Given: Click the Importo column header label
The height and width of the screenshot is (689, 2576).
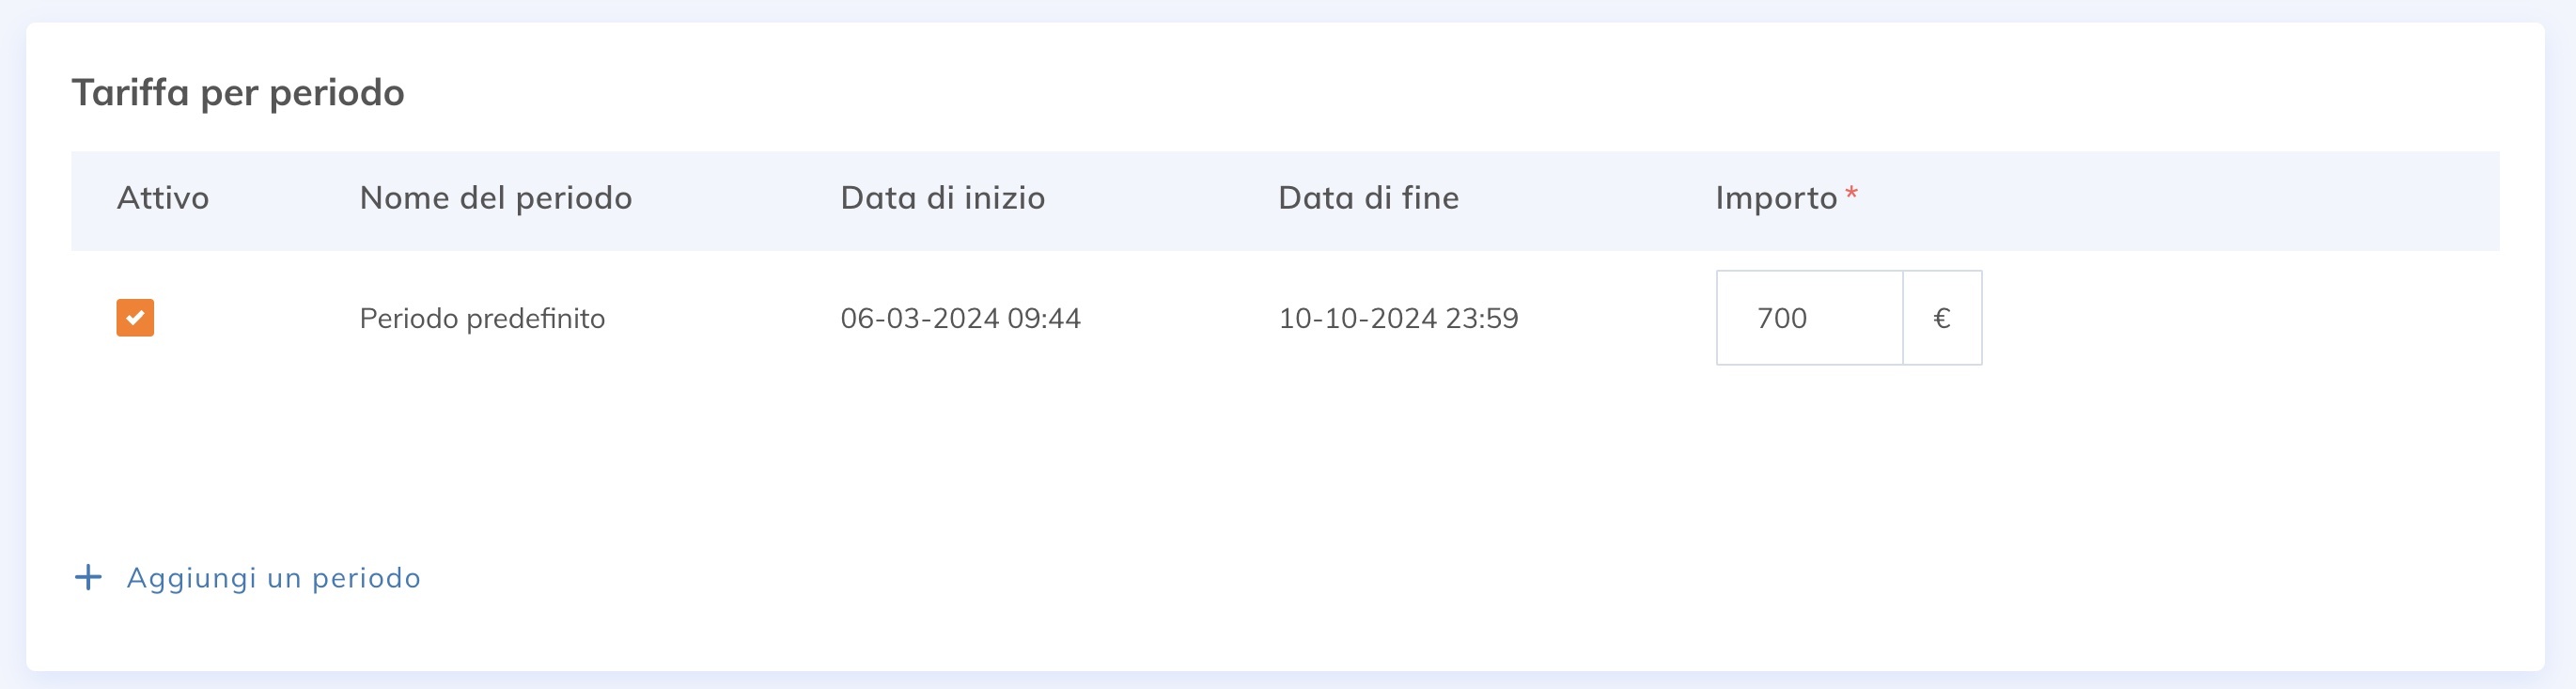Looking at the screenshot, I should point(1776,198).
